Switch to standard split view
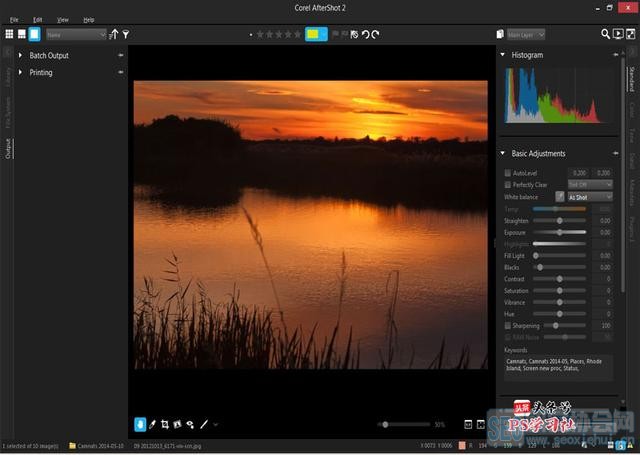 point(22,34)
